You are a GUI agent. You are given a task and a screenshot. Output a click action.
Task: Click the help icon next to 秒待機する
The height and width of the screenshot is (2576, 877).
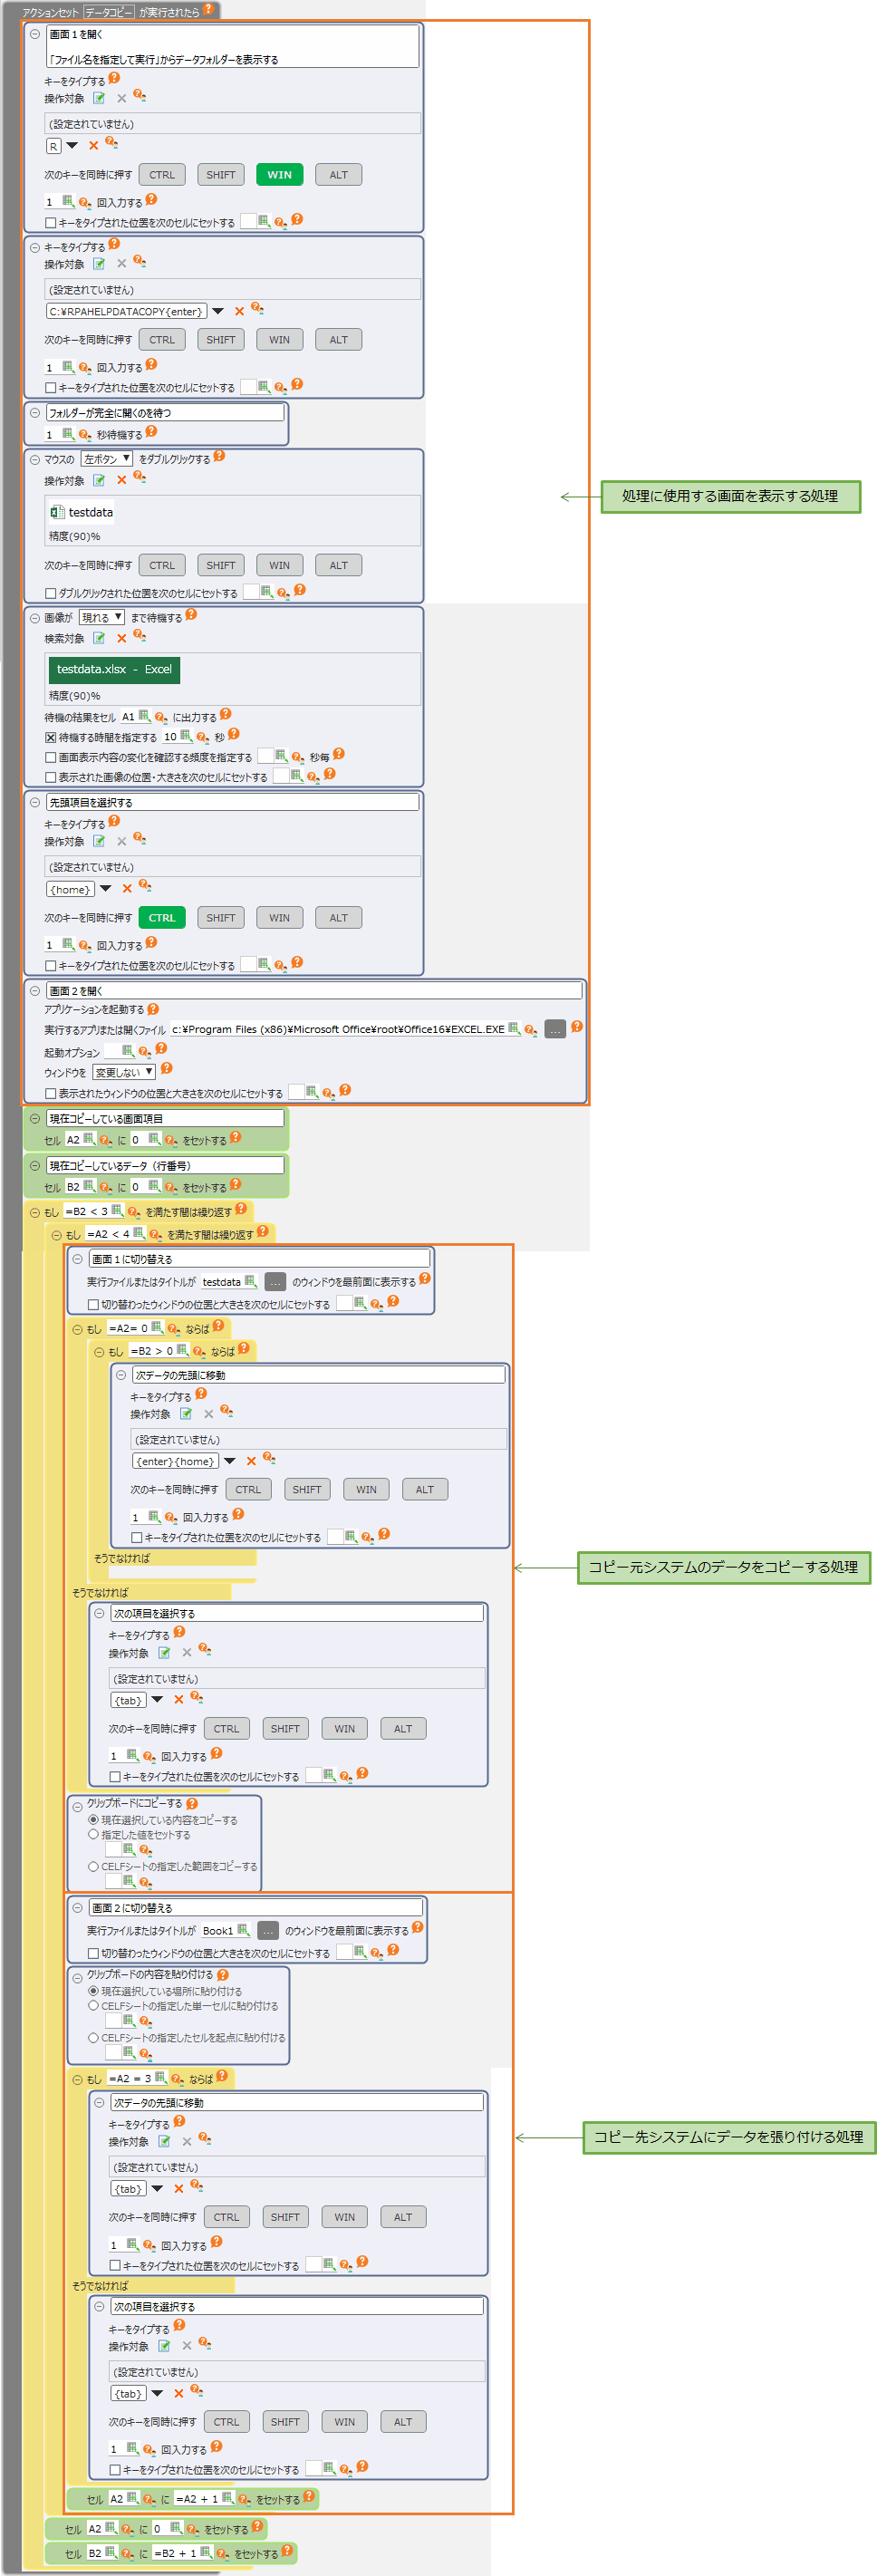coord(151,432)
